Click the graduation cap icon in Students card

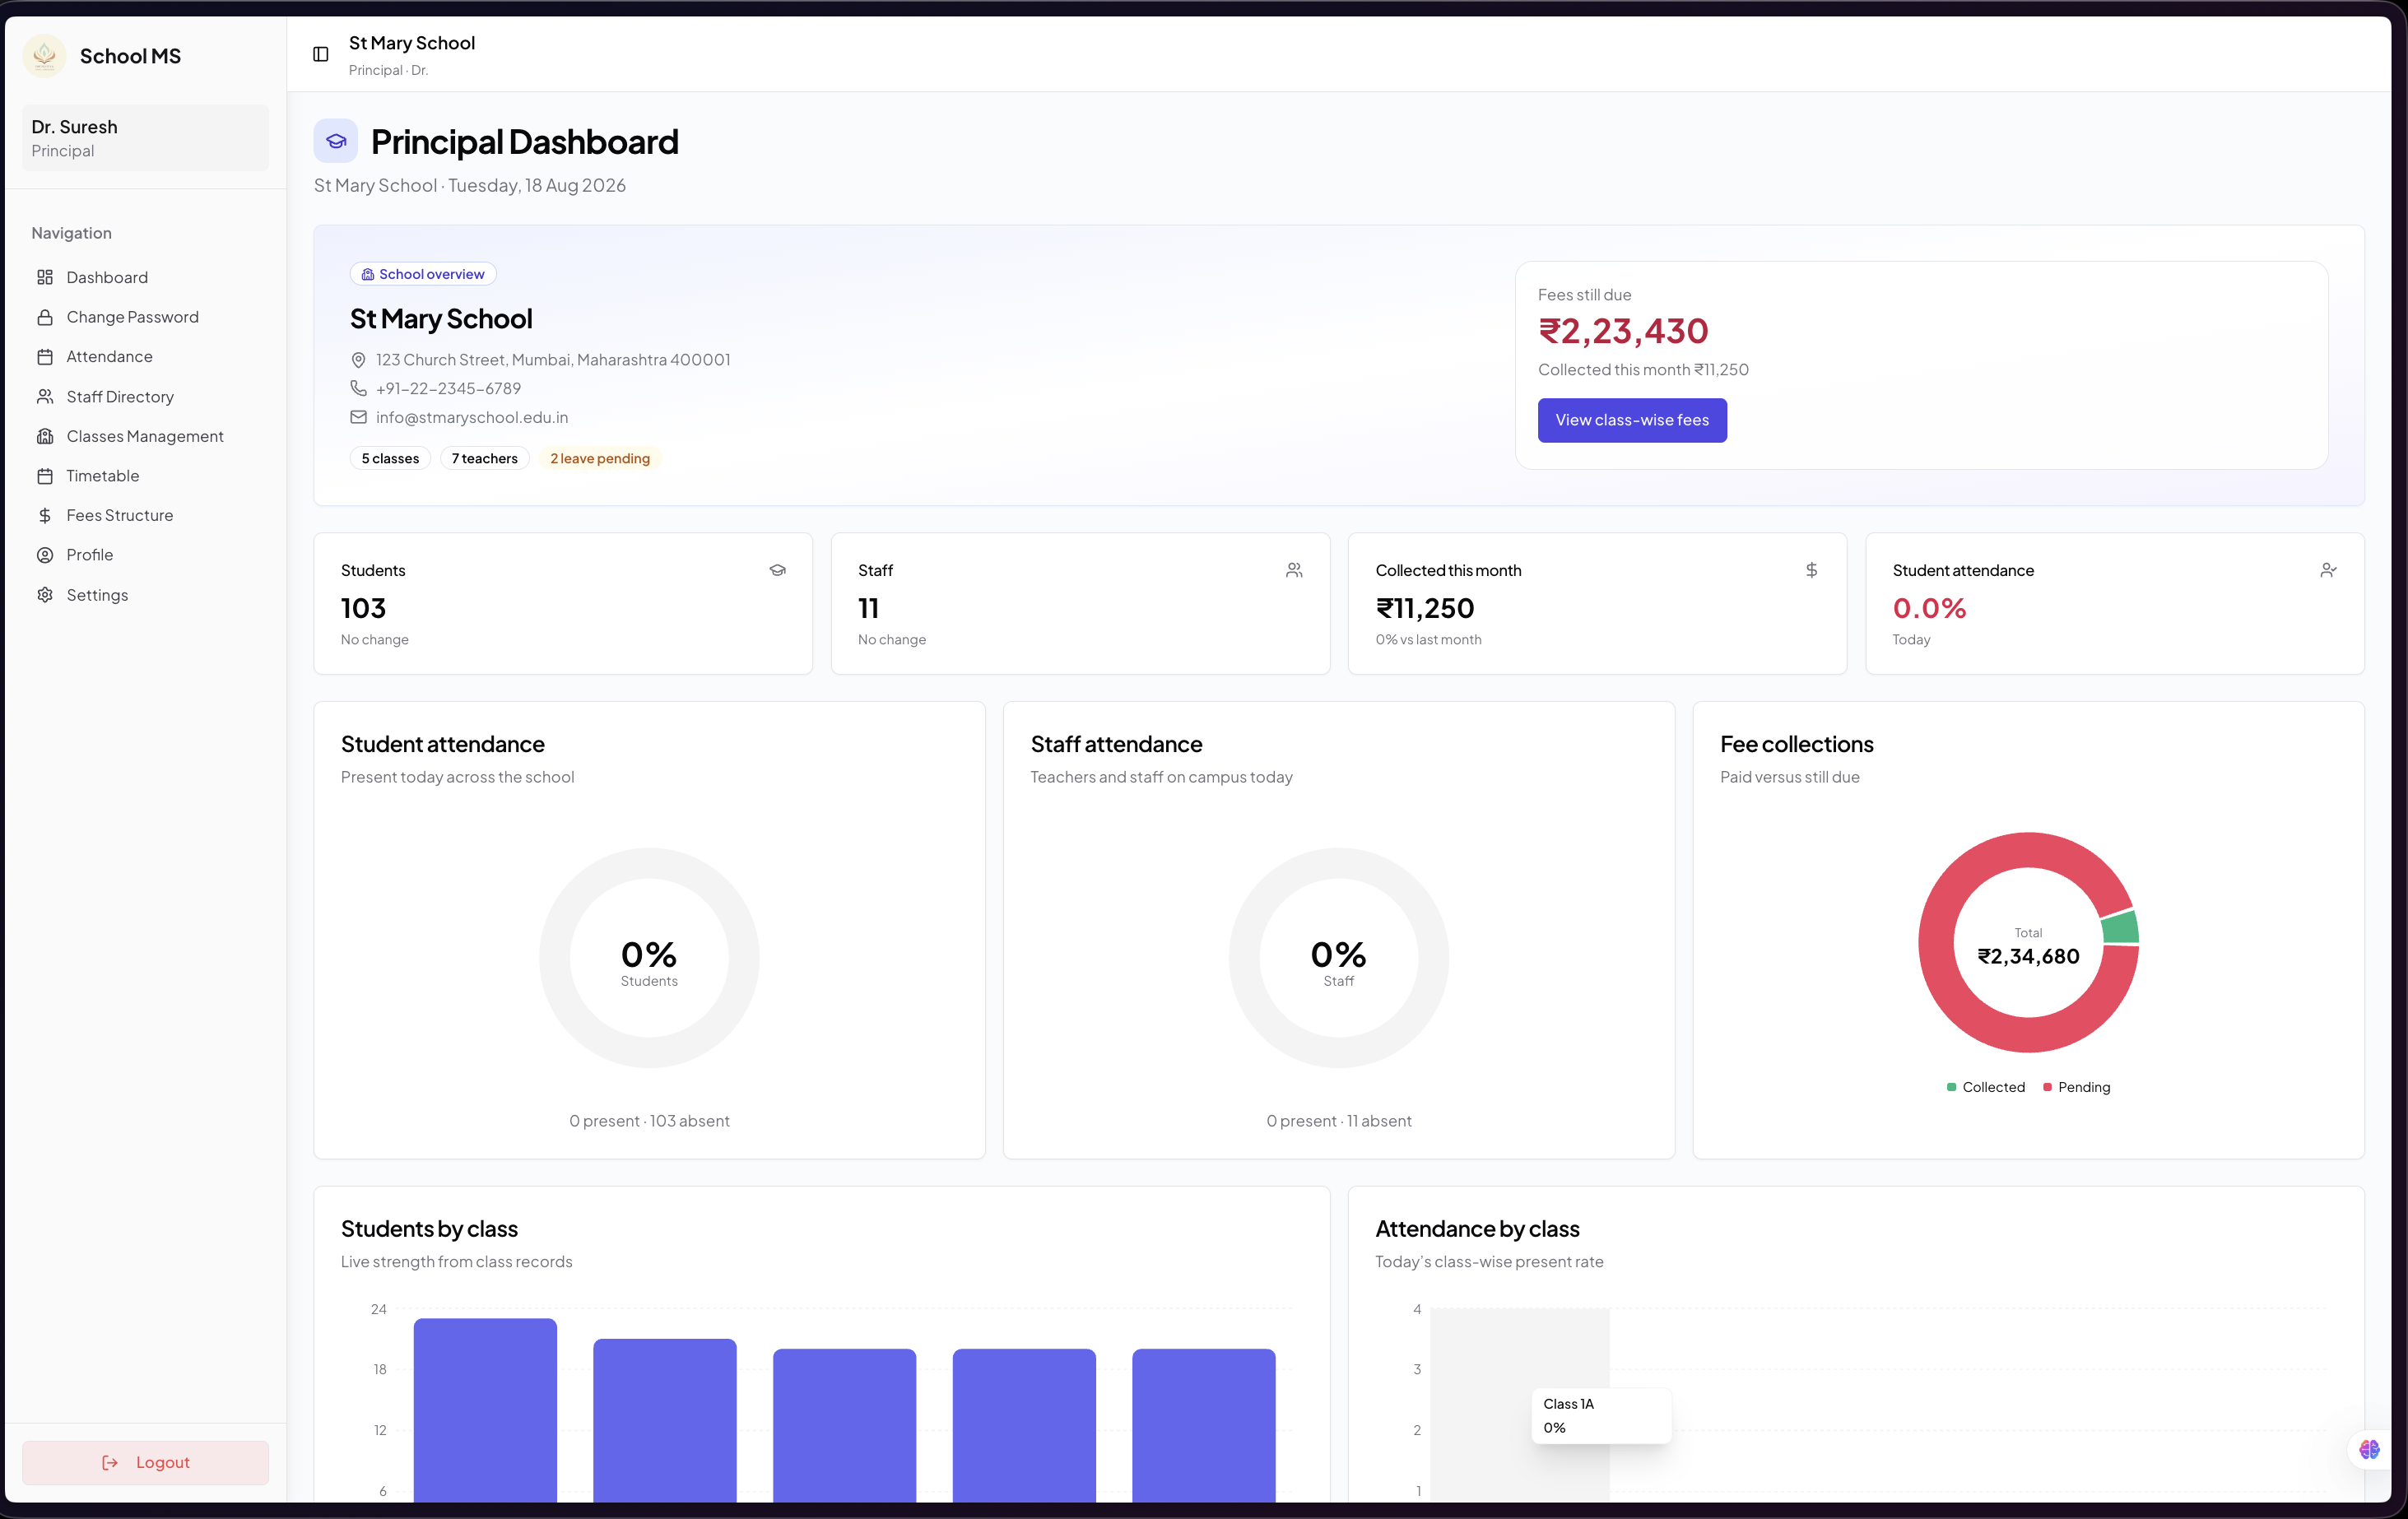pyautogui.click(x=777, y=570)
